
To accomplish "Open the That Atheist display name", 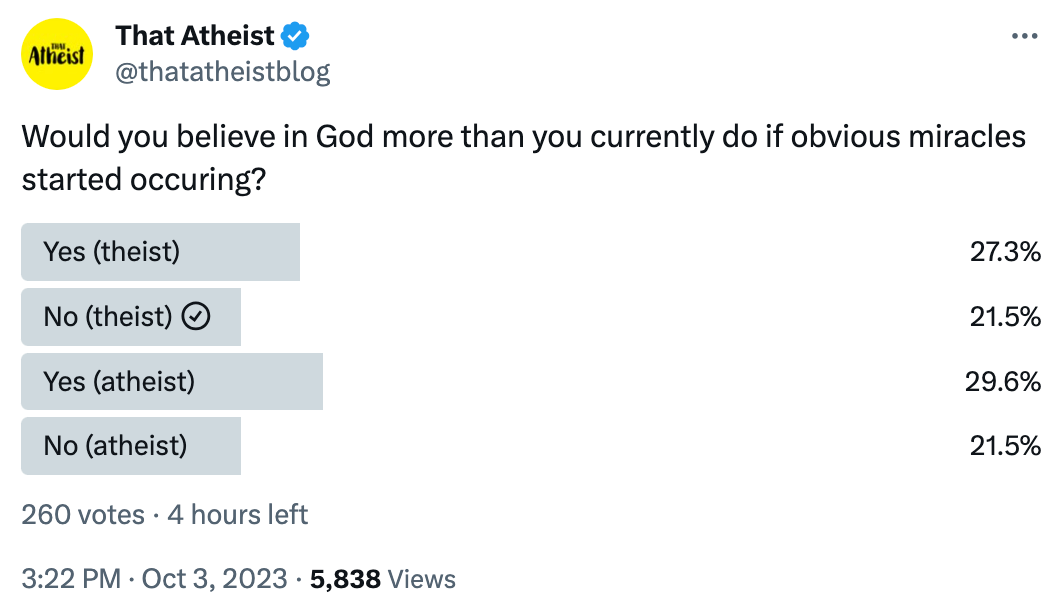I will click(x=195, y=37).
